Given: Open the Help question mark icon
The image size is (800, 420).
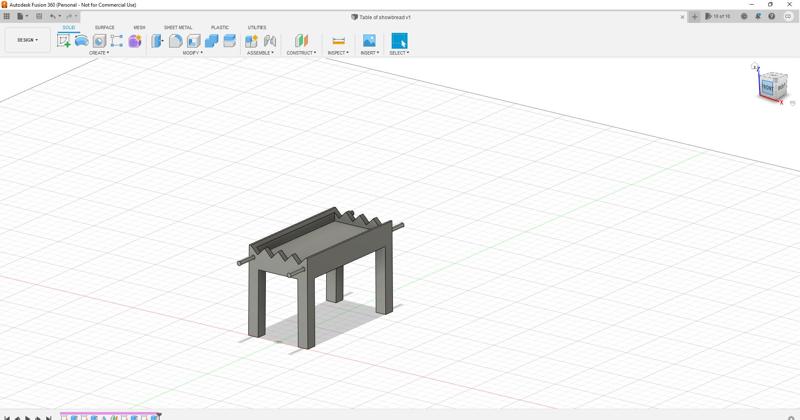Looking at the screenshot, I should [x=771, y=16].
